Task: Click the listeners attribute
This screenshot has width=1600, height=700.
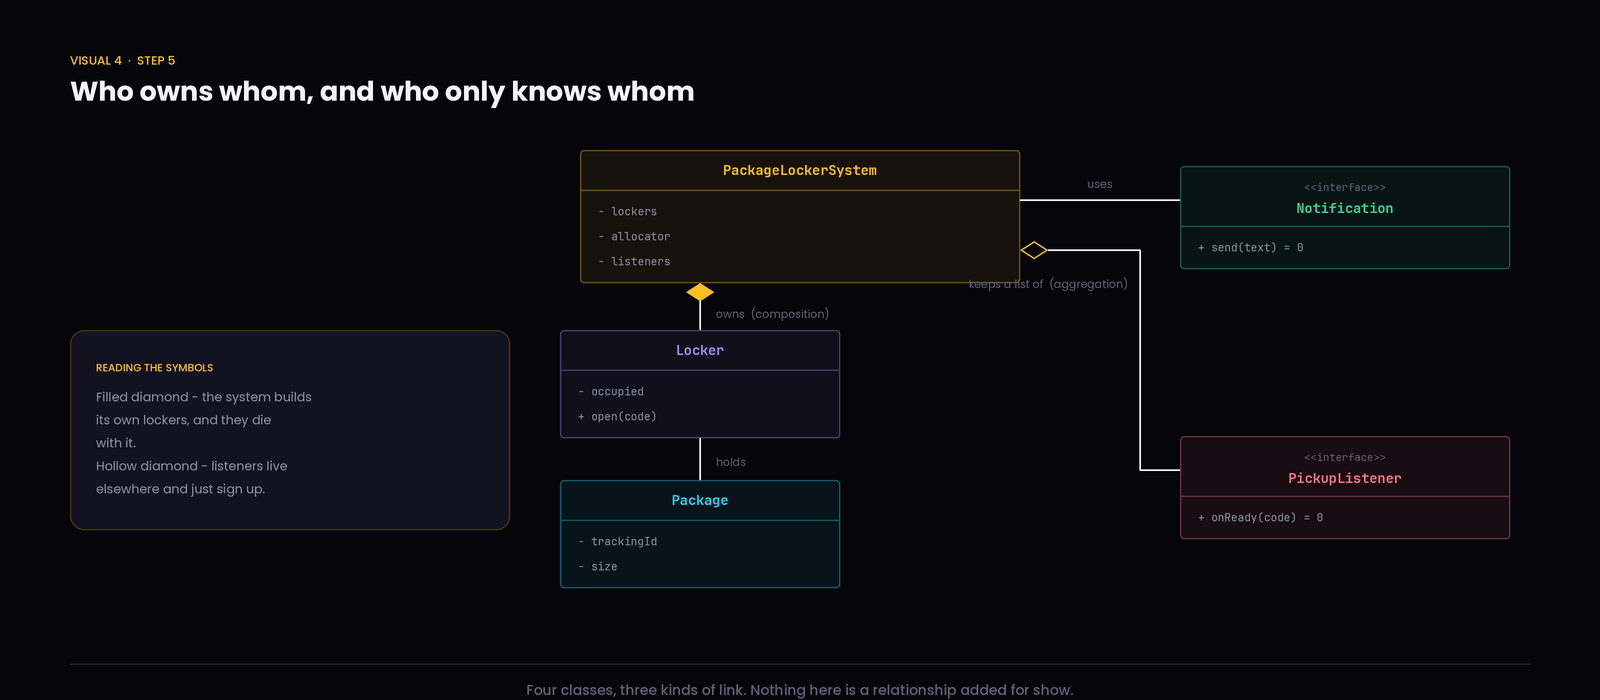Action: click(x=634, y=262)
